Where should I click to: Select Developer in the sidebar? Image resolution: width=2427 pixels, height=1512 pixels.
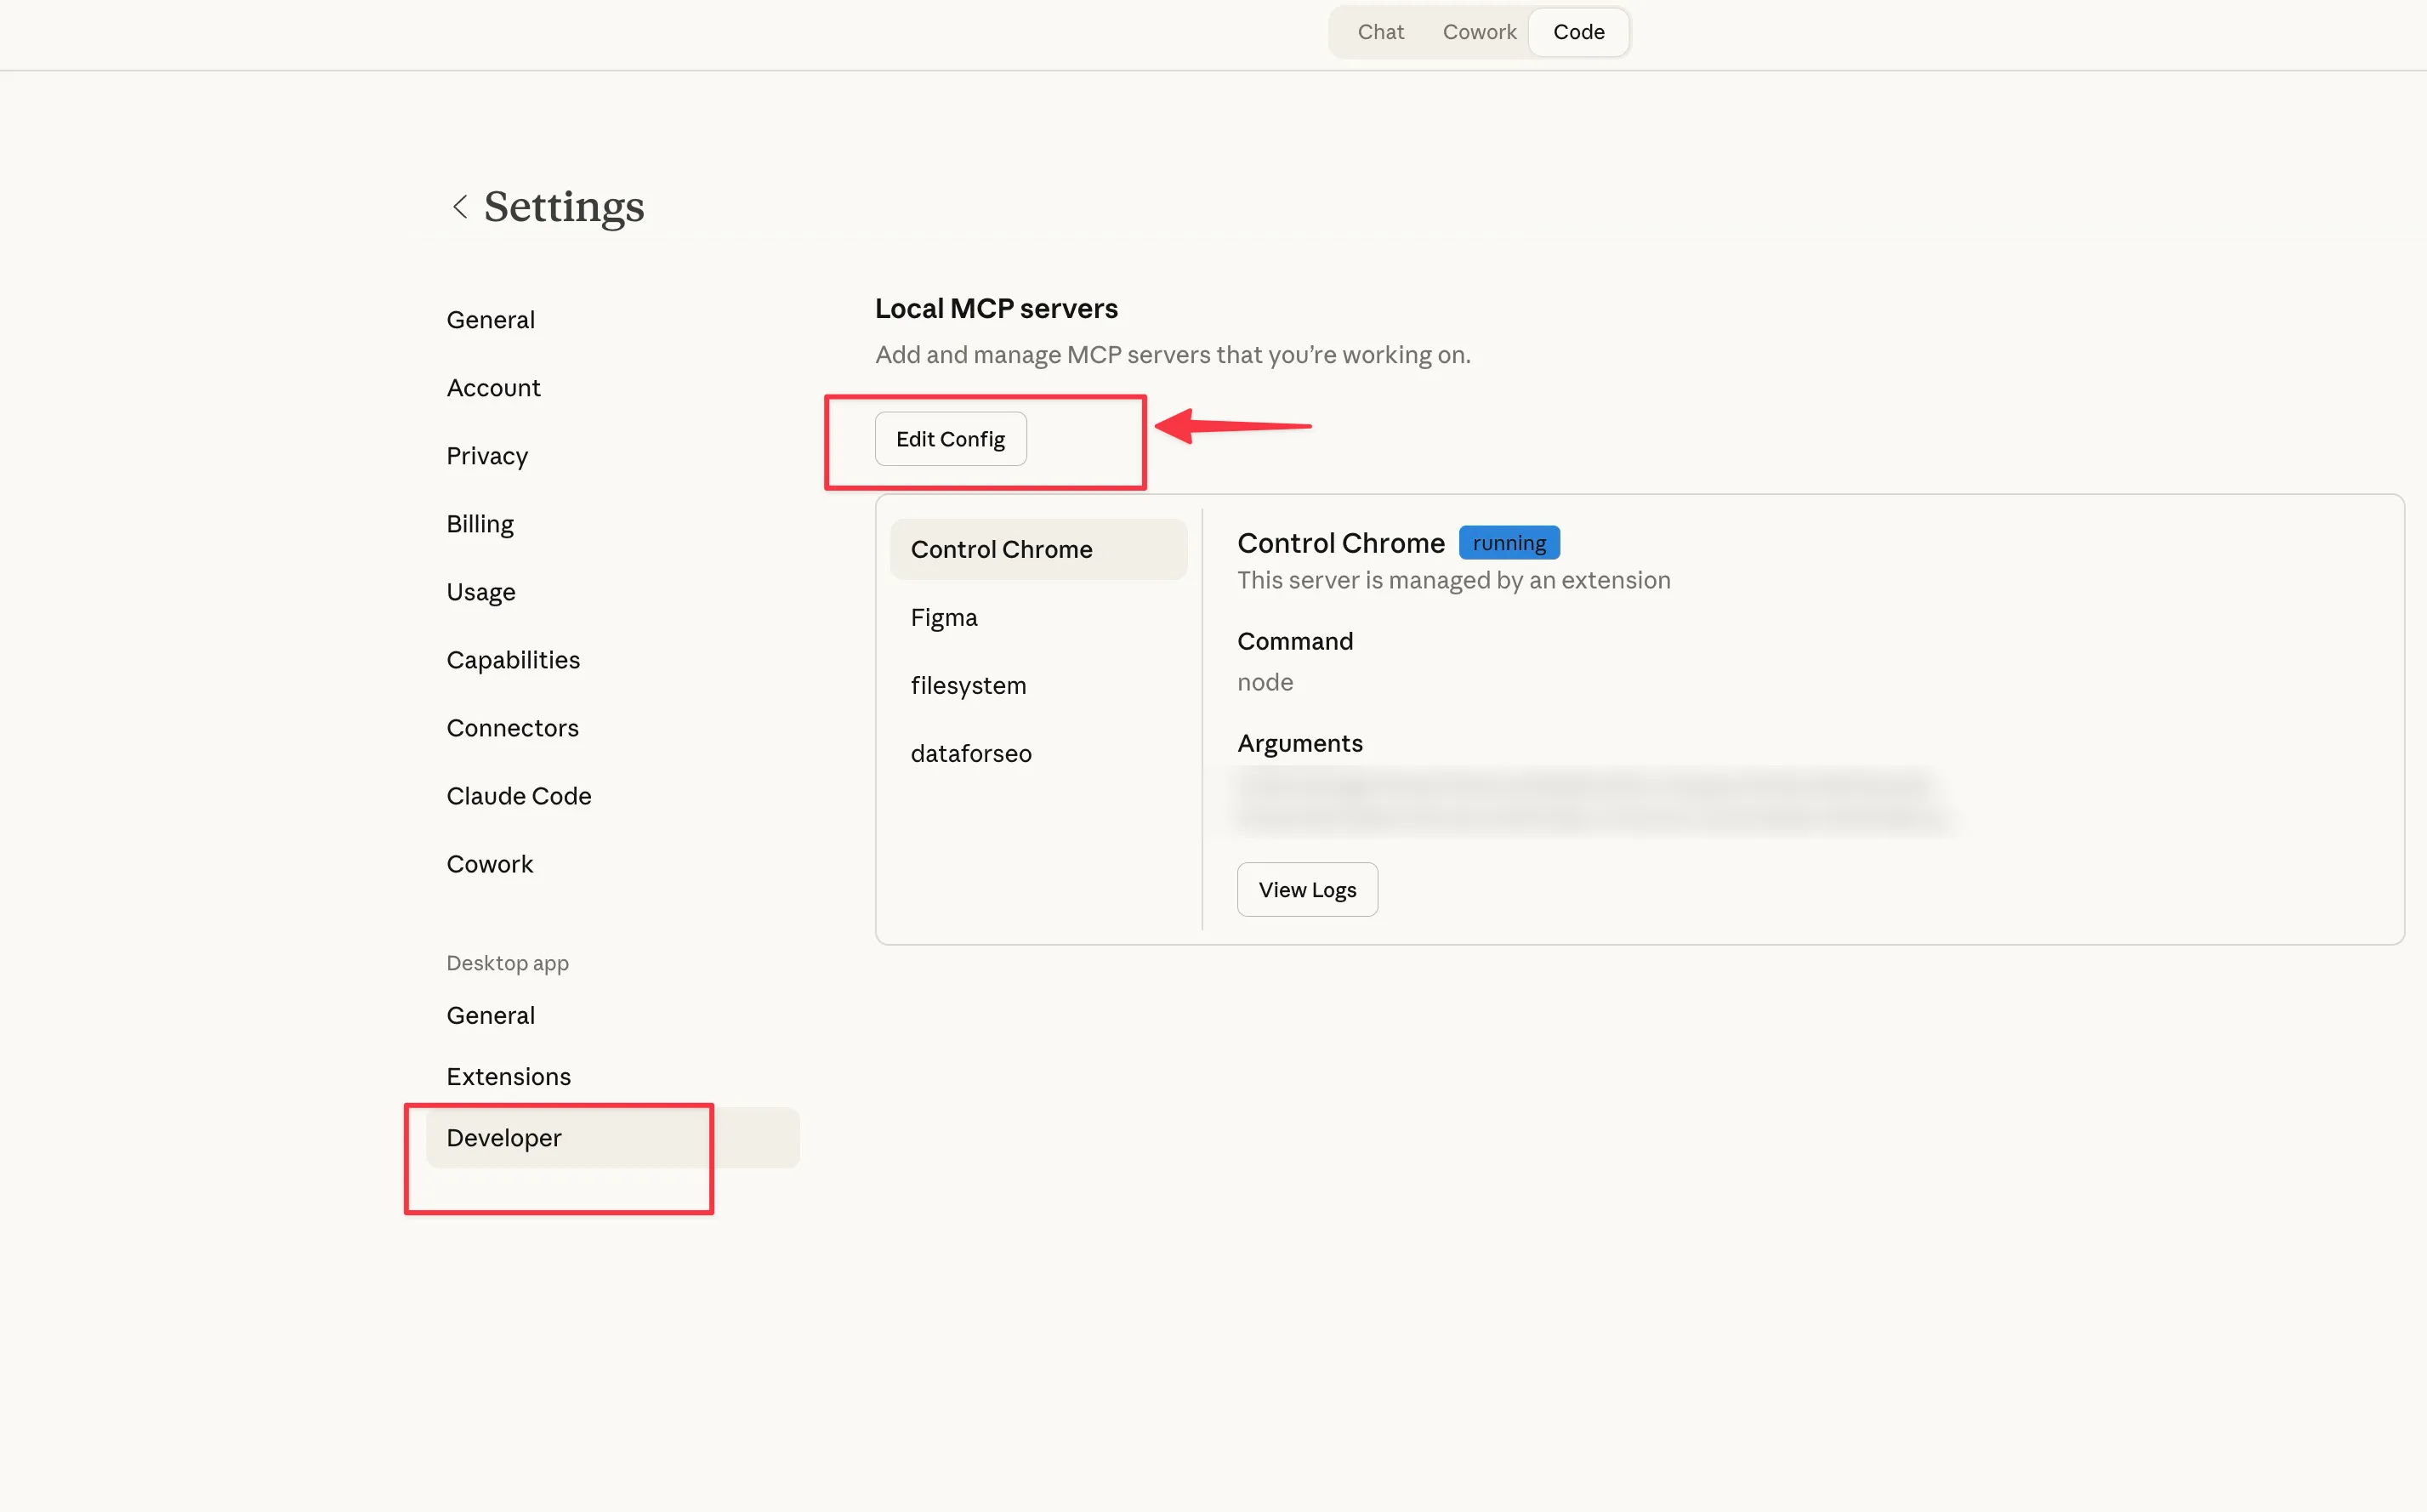(503, 1138)
